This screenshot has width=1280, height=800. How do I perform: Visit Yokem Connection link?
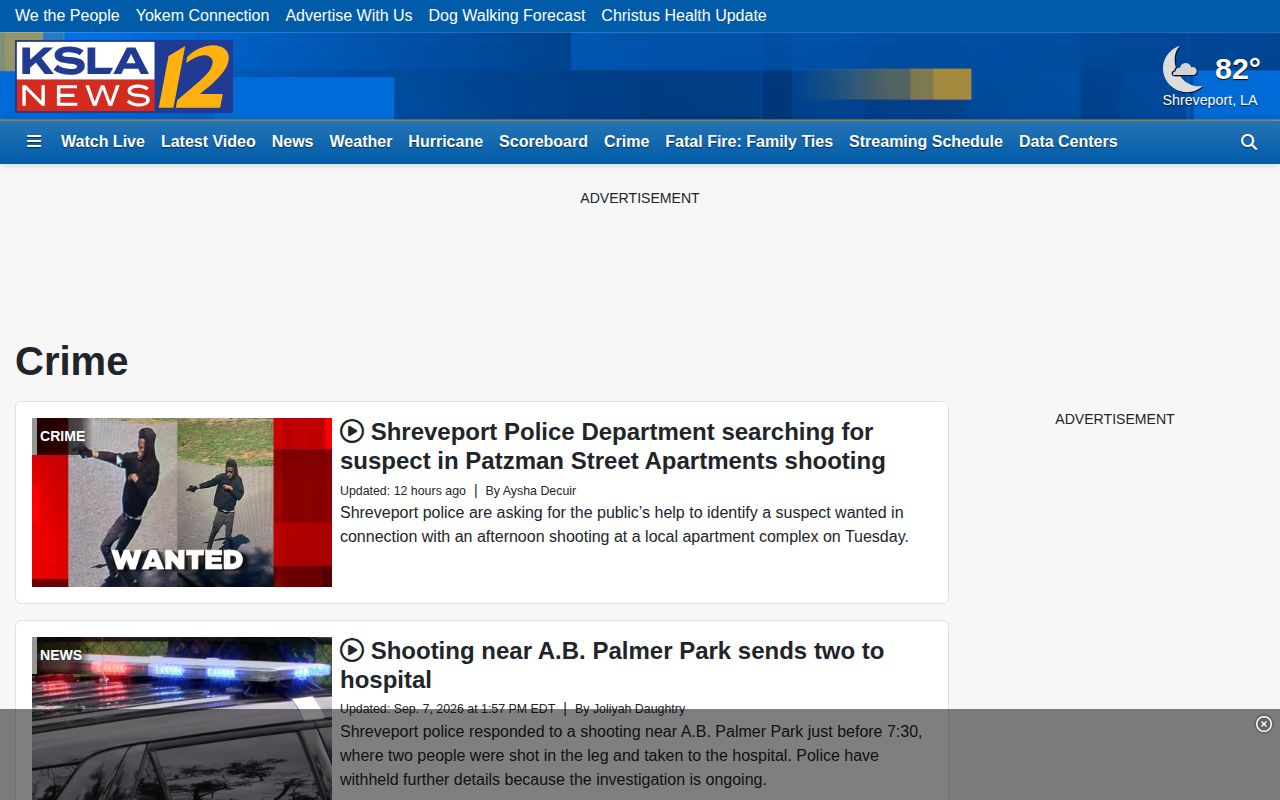pos(202,16)
